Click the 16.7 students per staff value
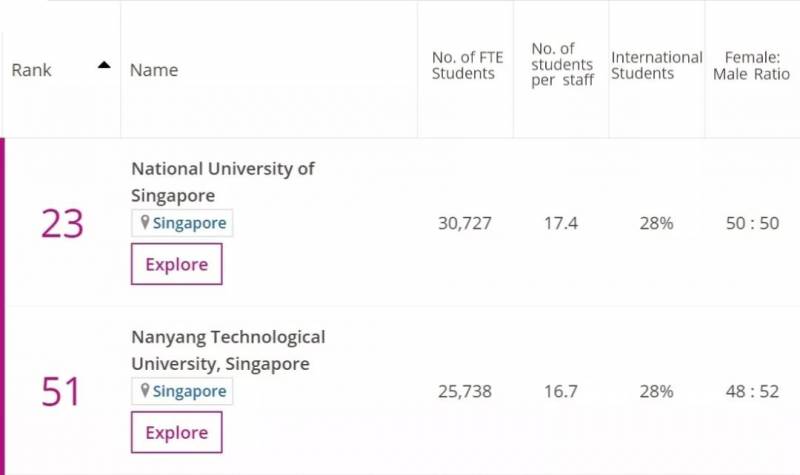The width and height of the screenshot is (800, 475). point(560,391)
